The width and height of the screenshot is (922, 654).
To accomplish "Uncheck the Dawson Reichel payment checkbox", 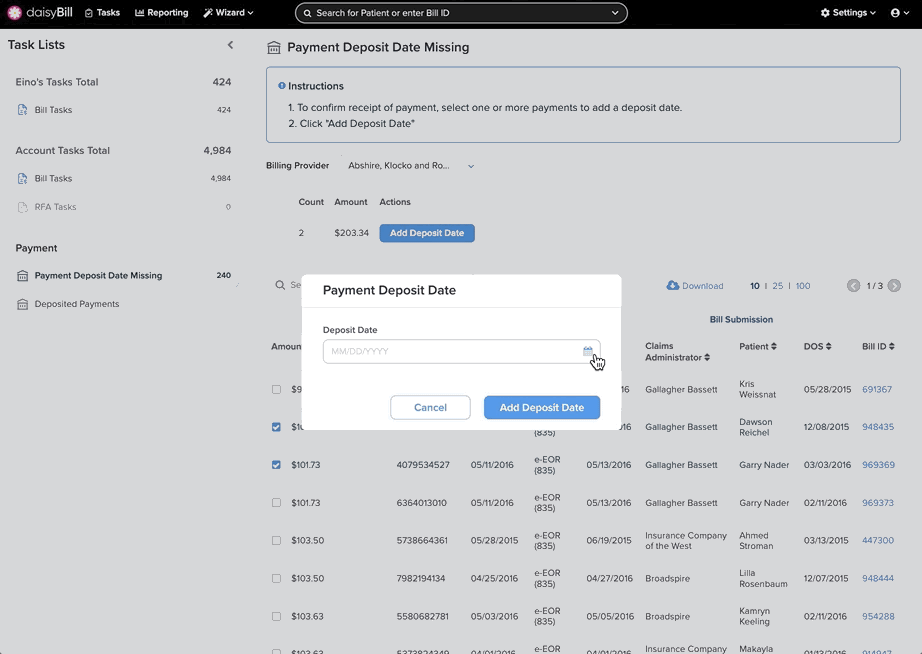I will [x=276, y=427].
